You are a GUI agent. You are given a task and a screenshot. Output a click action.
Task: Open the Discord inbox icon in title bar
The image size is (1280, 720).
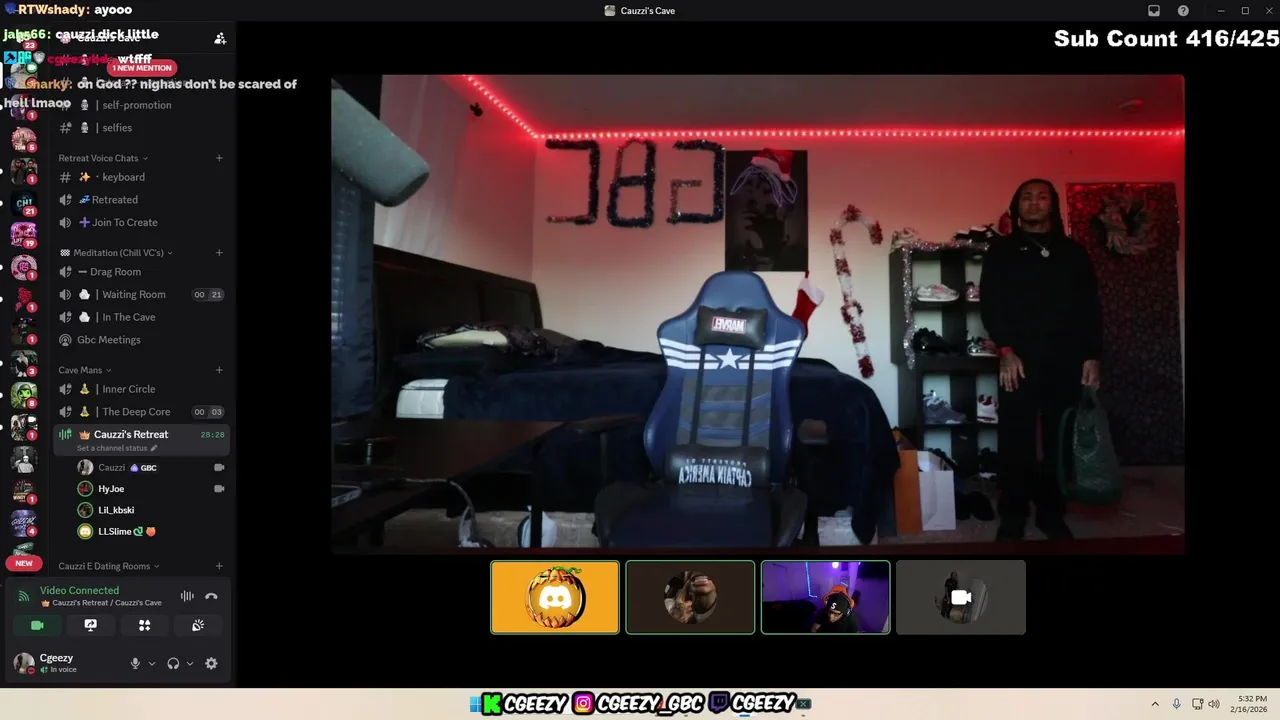[1153, 11]
